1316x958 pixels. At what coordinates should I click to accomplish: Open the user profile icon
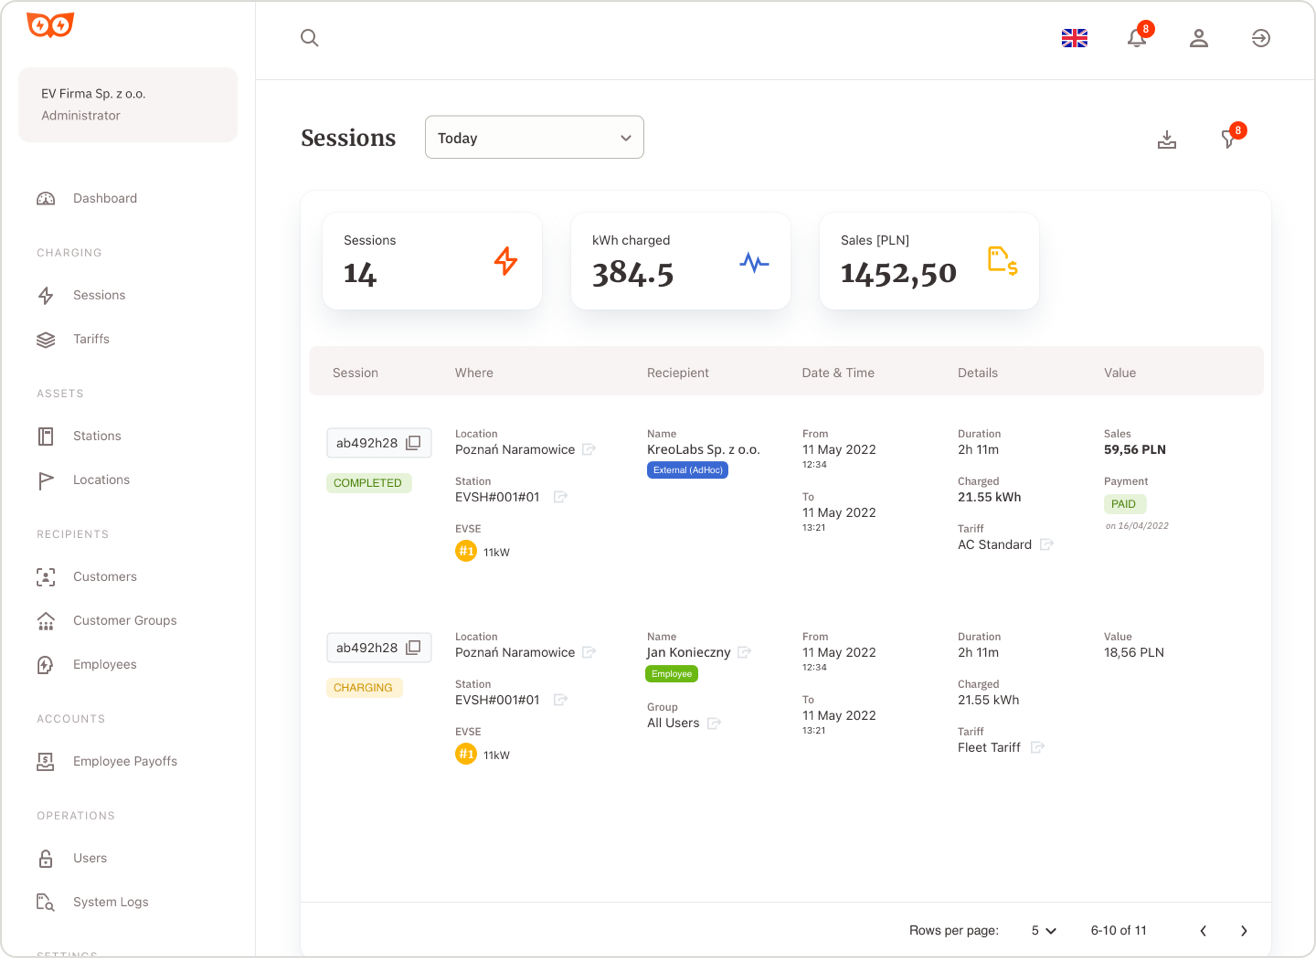1199,37
